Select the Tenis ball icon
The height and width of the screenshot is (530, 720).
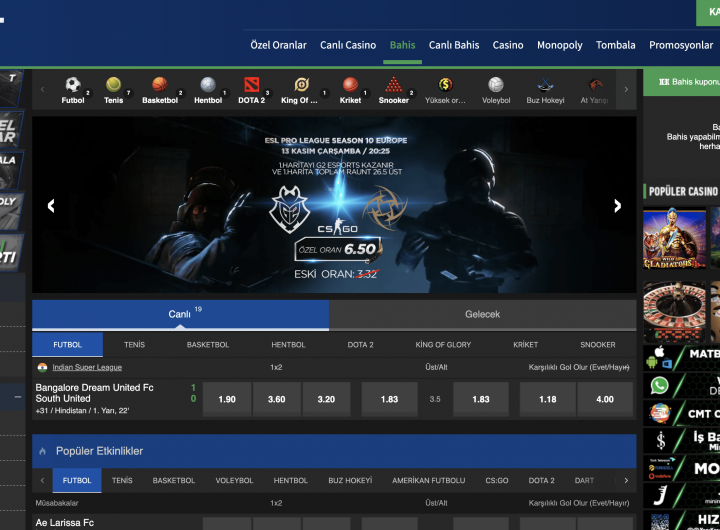pyautogui.click(x=113, y=85)
